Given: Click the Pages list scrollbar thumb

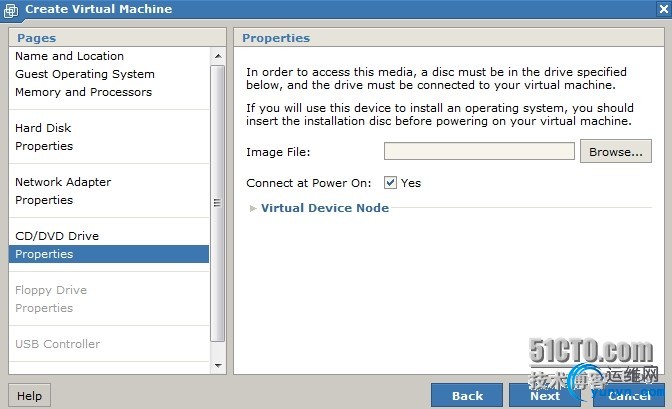Looking at the screenshot, I should 218,203.
